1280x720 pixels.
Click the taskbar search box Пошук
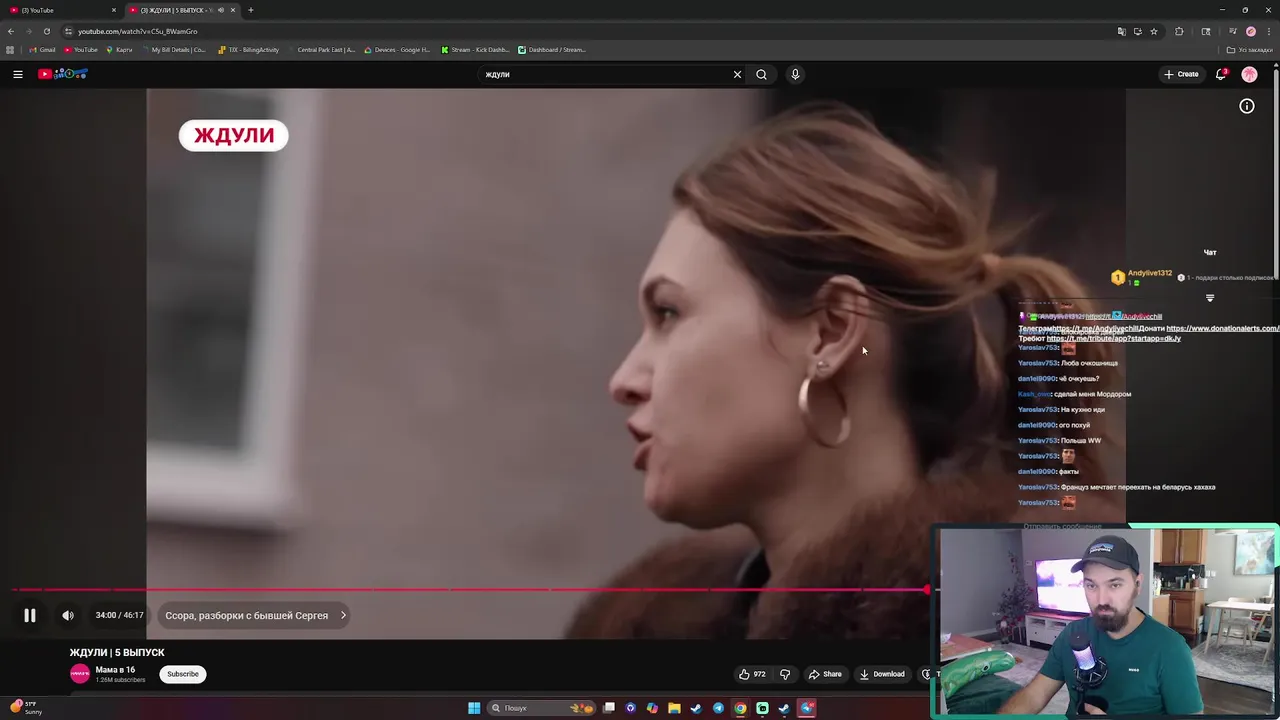541,708
